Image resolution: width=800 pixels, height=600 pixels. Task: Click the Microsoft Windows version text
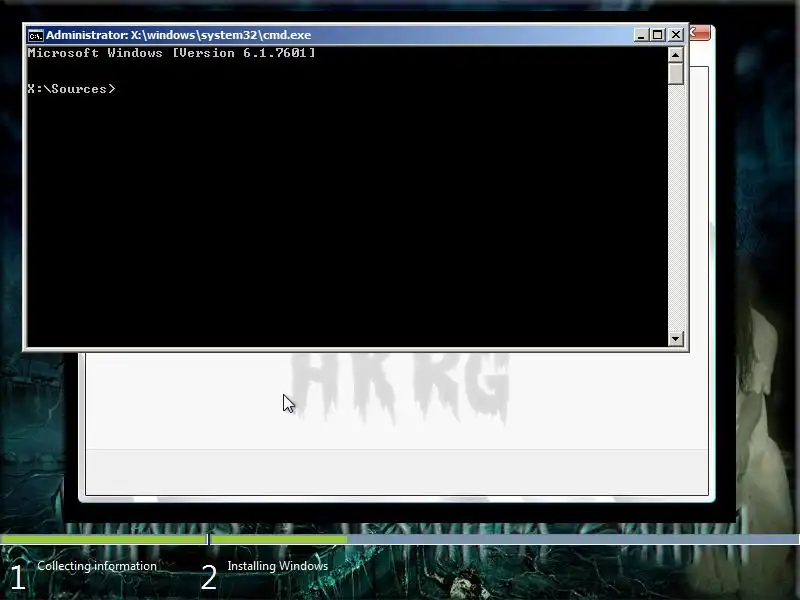point(171,53)
